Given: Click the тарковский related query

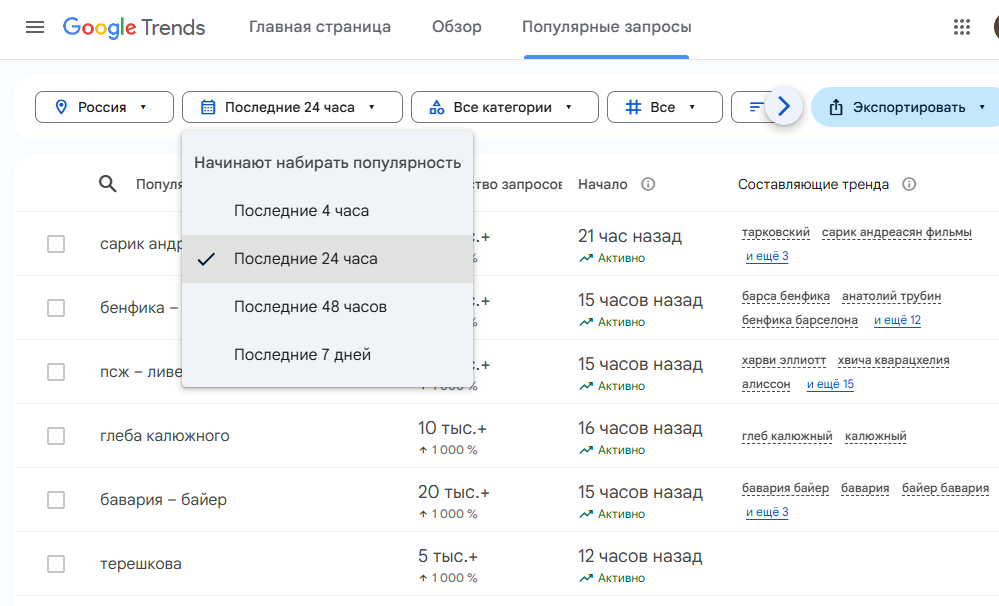Looking at the screenshot, I should click(775, 233).
